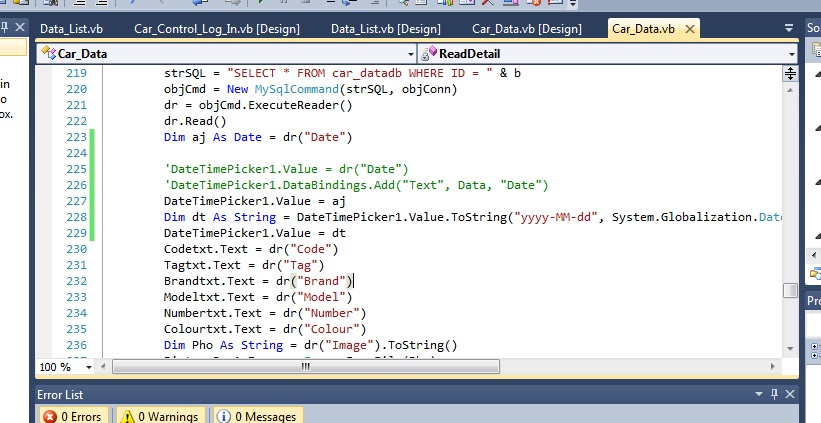This screenshot has height=423, width=821.
Task: Open the Car_Control_Log_In.vb [Design] tab
Action: (217, 29)
